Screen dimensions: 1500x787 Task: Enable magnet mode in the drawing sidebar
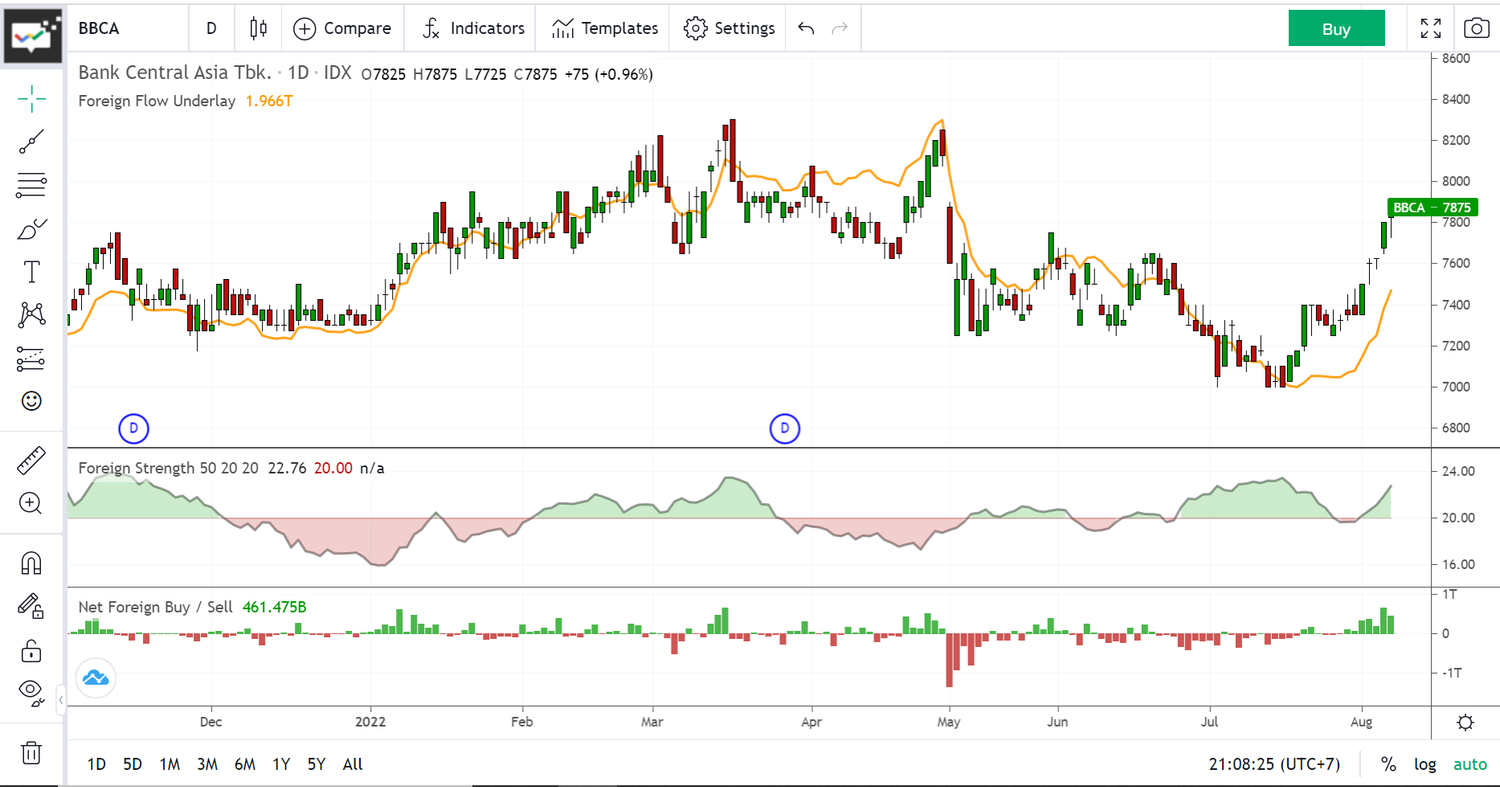31,563
